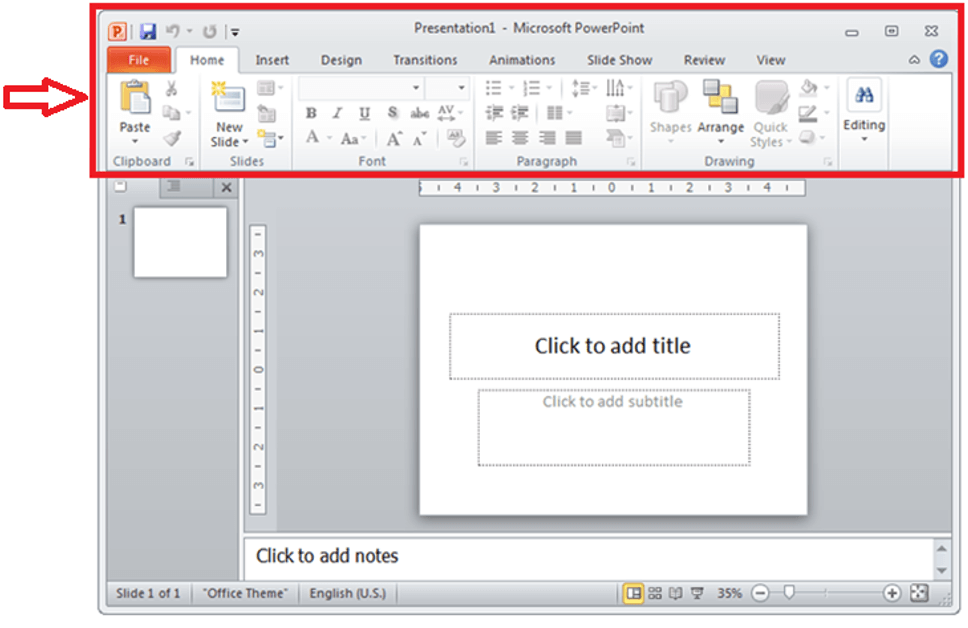Open the Animations tab

(x=522, y=60)
